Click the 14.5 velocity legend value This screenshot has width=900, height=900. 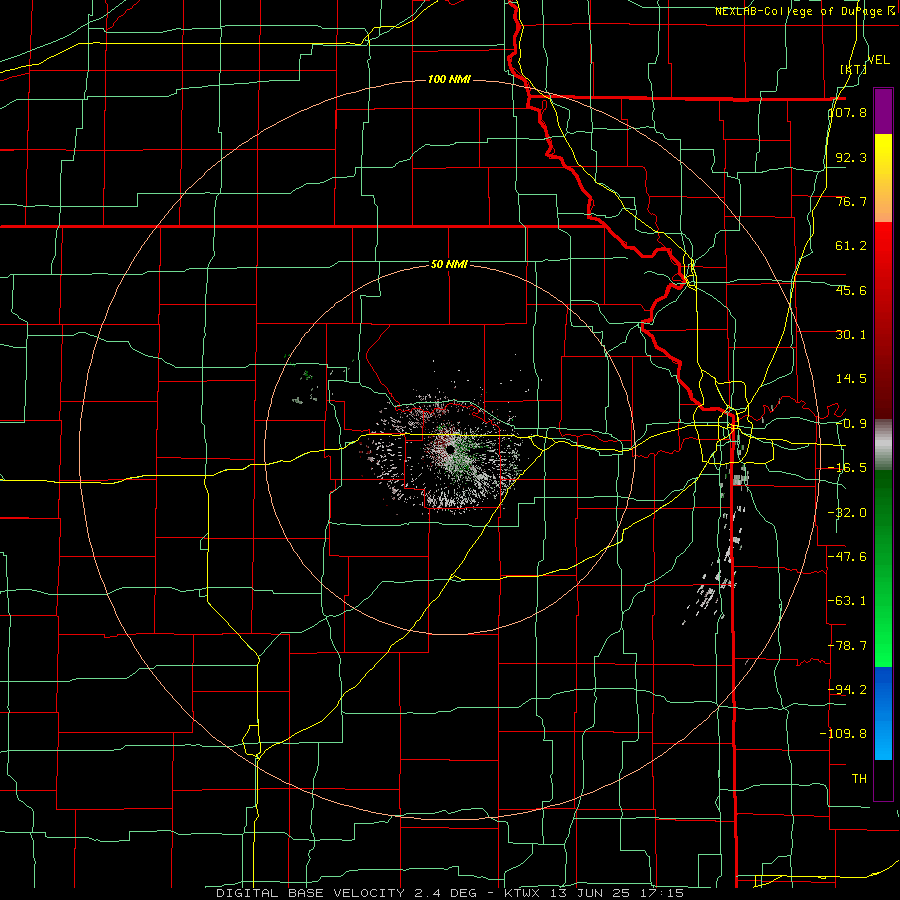point(851,379)
